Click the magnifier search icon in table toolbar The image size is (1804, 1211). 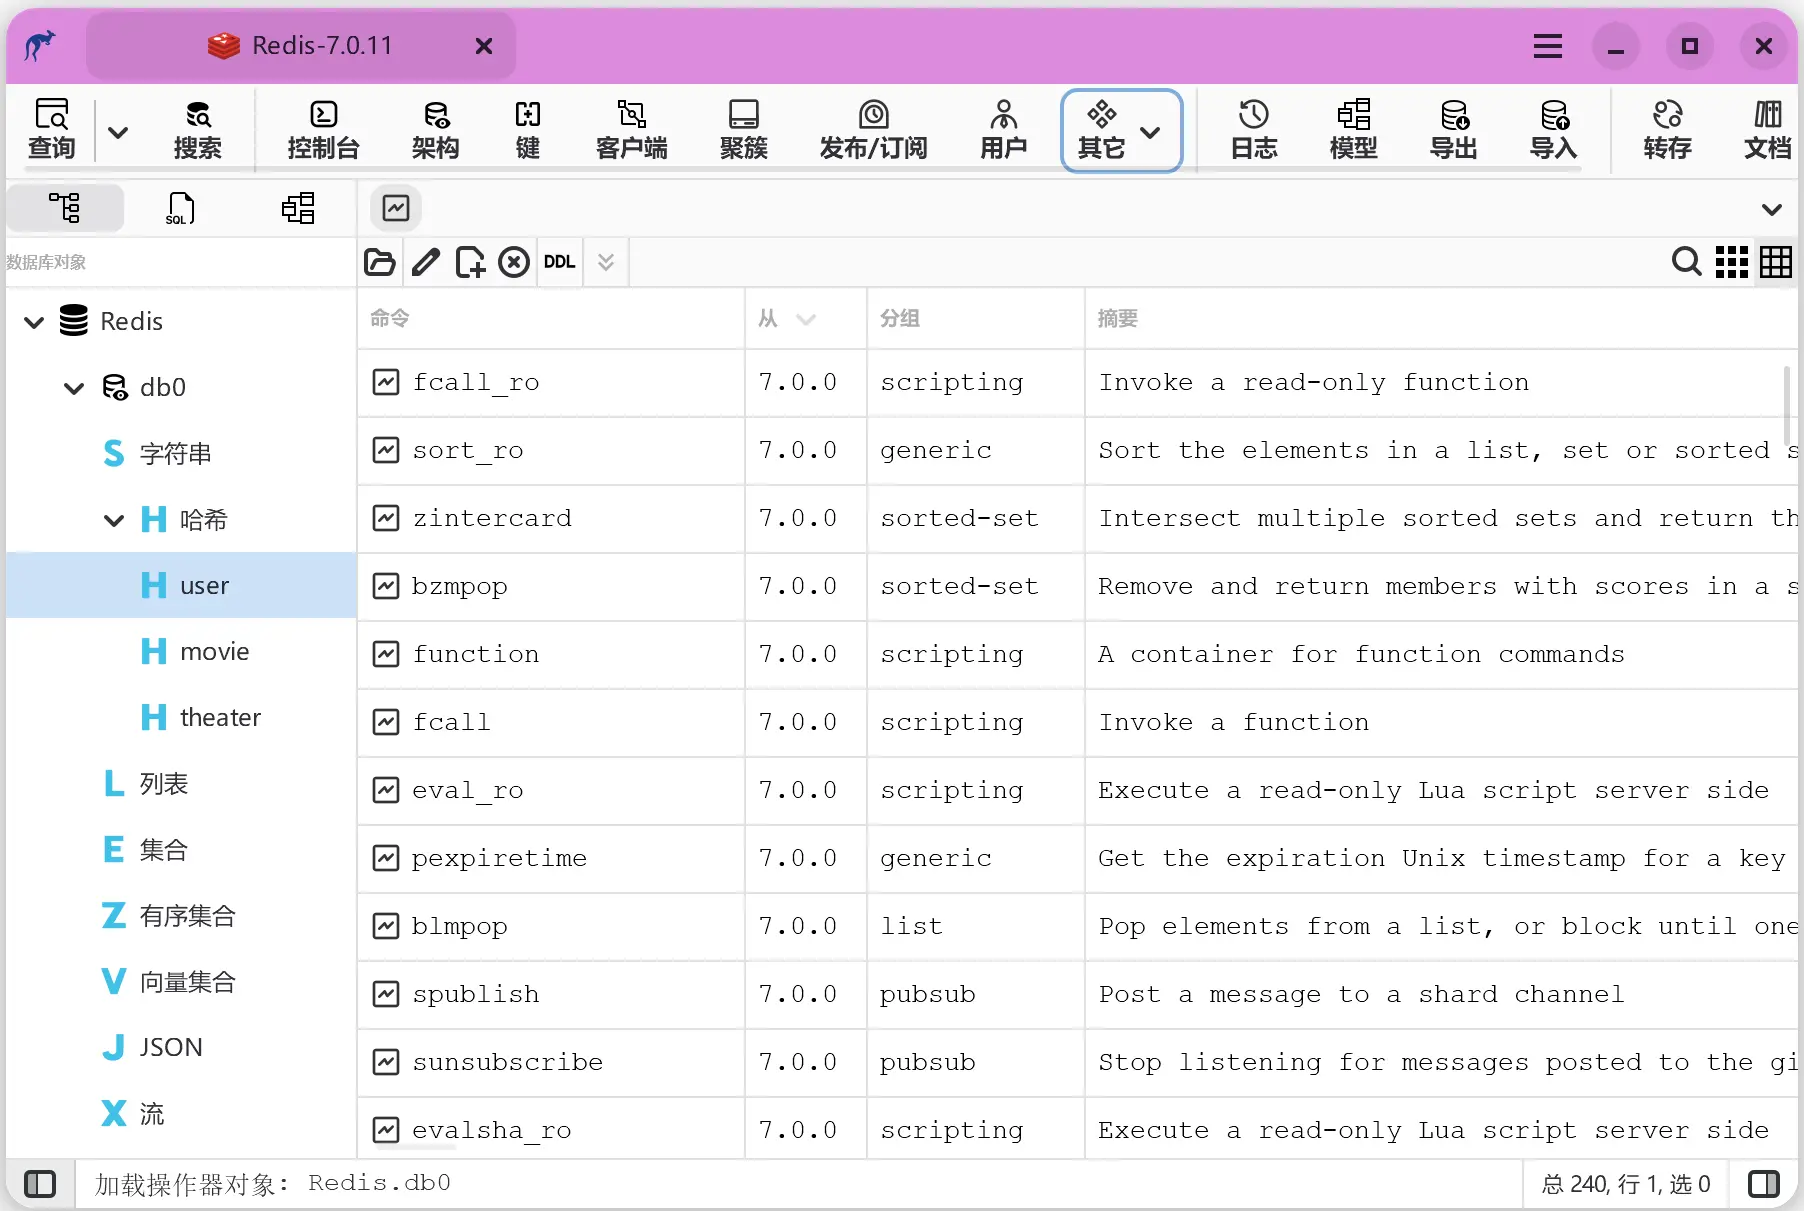tap(1686, 262)
